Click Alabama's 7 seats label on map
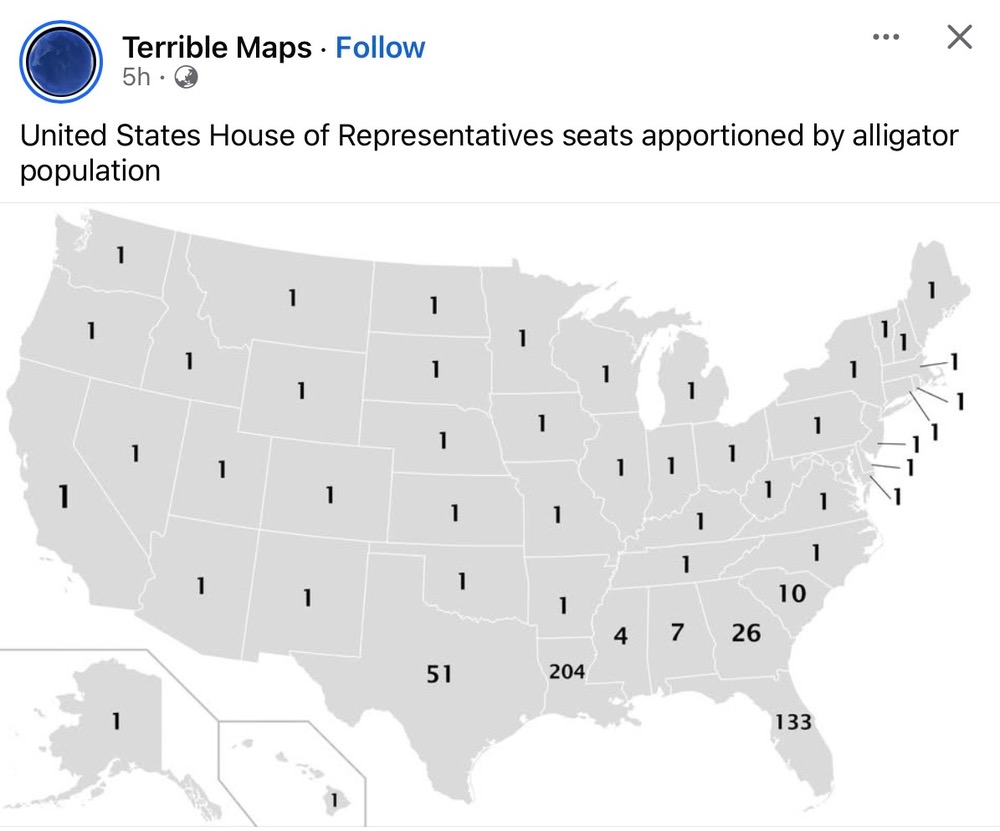 677,632
